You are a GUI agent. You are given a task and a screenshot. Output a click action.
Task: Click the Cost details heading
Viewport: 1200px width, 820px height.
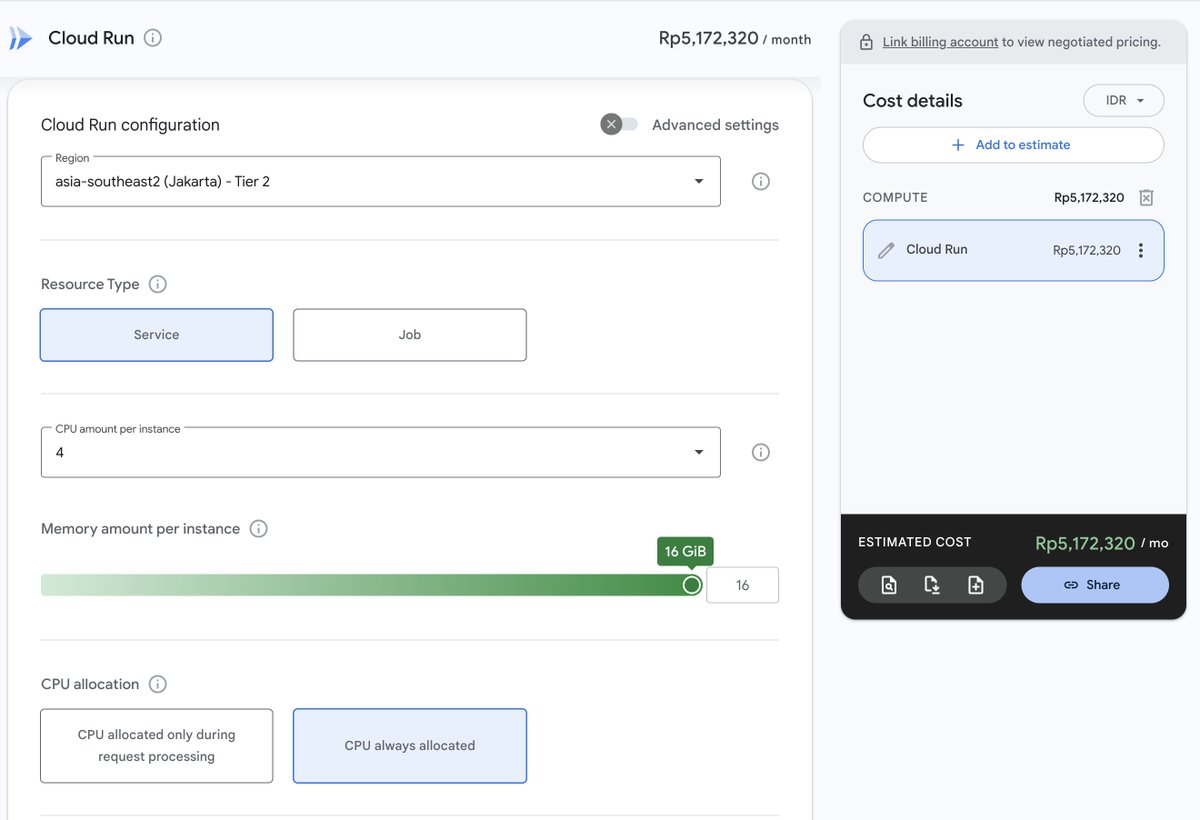(912, 101)
